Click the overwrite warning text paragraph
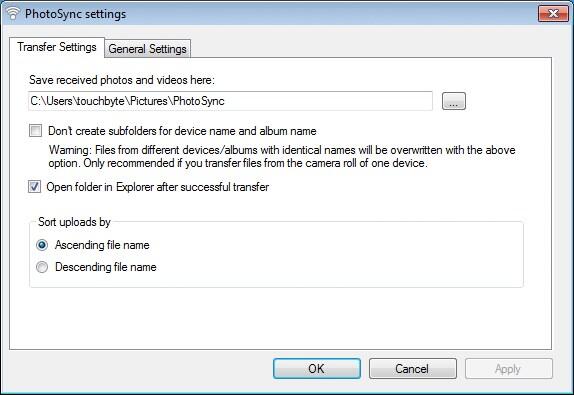 coord(282,156)
